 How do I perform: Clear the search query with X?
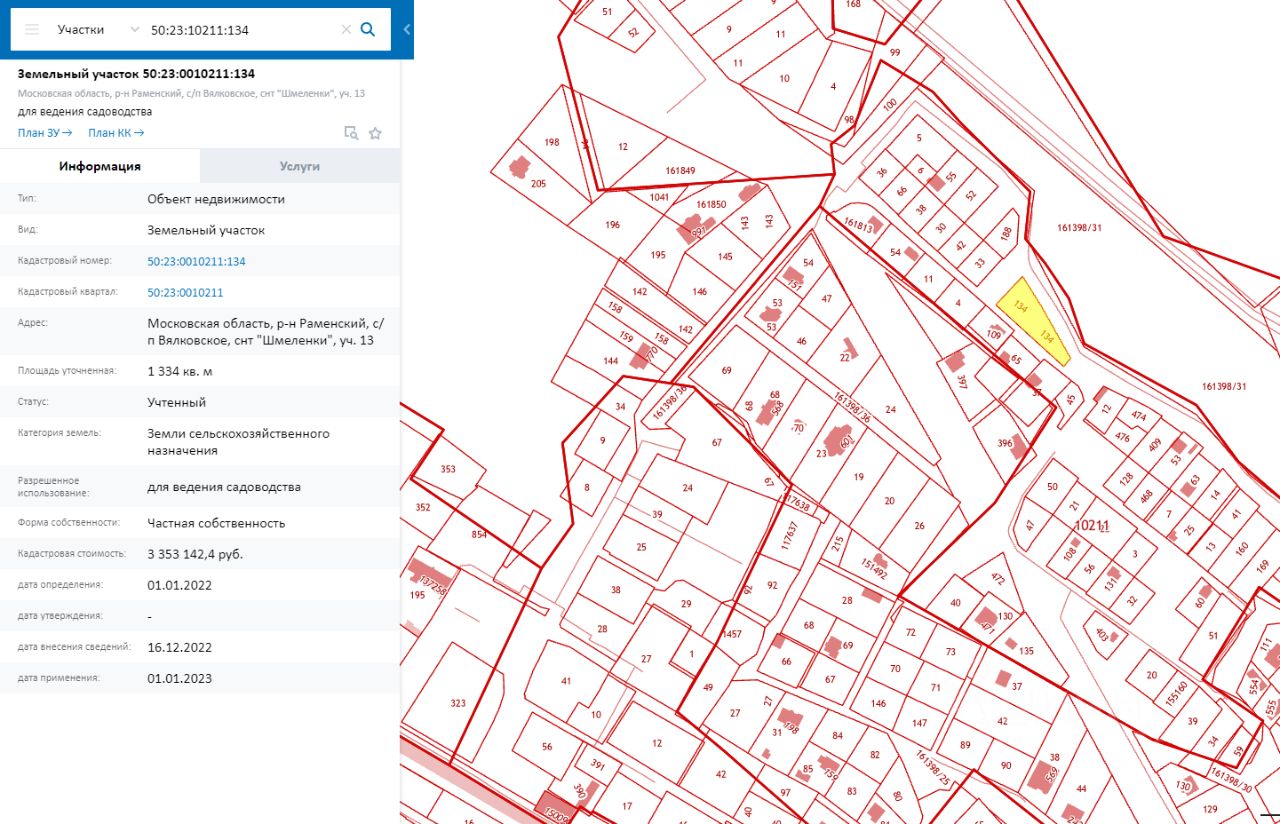[x=346, y=30]
